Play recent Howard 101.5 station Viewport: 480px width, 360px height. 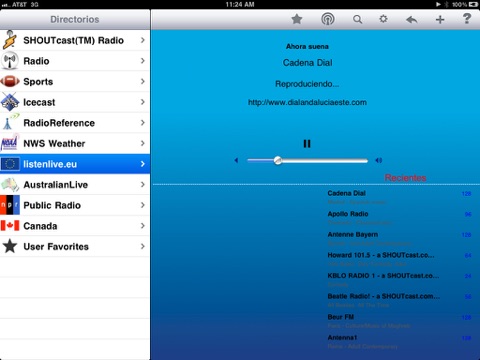[399, 259]
